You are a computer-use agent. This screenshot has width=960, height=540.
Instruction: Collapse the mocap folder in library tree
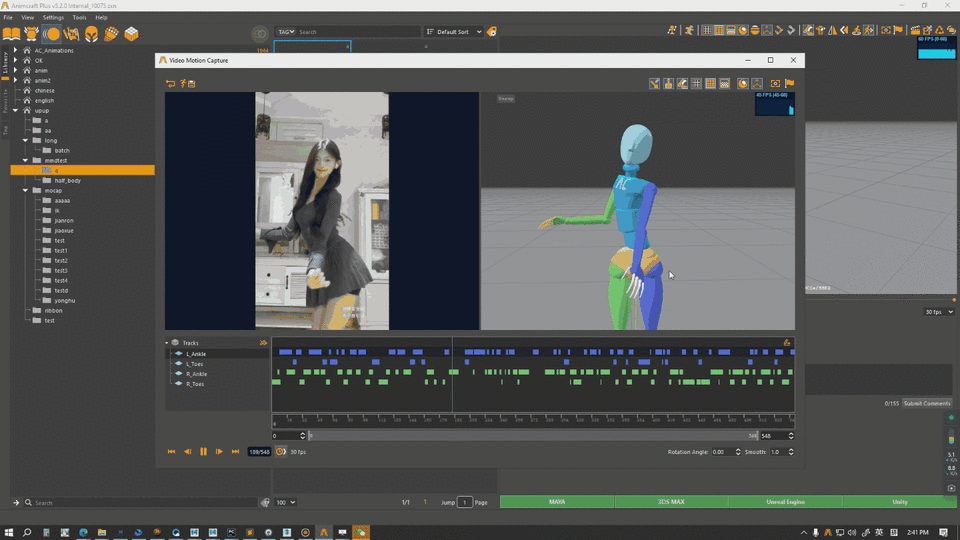26,190
